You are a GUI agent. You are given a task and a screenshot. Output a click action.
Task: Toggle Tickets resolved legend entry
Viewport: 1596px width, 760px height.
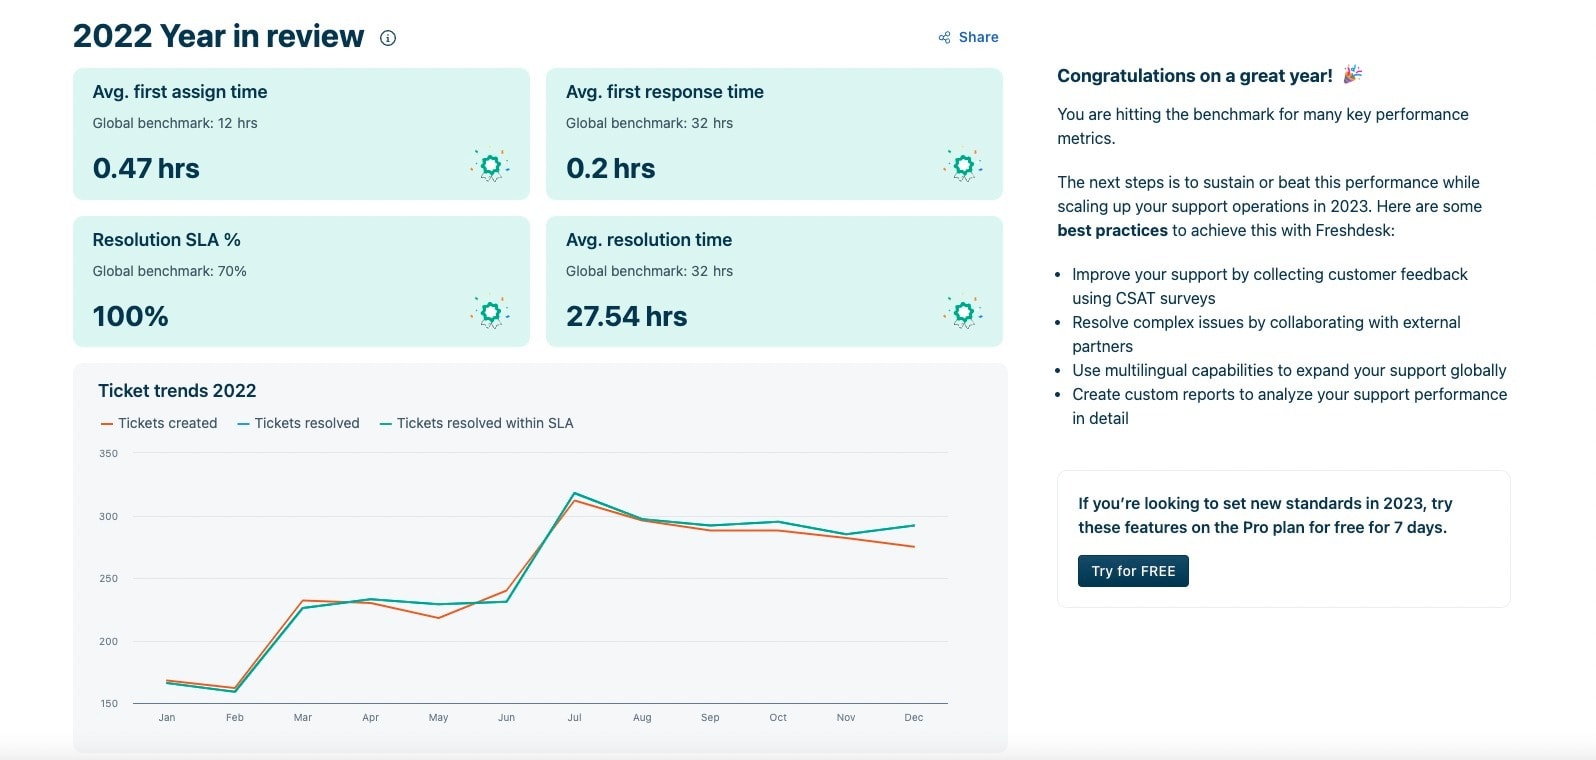298,423
